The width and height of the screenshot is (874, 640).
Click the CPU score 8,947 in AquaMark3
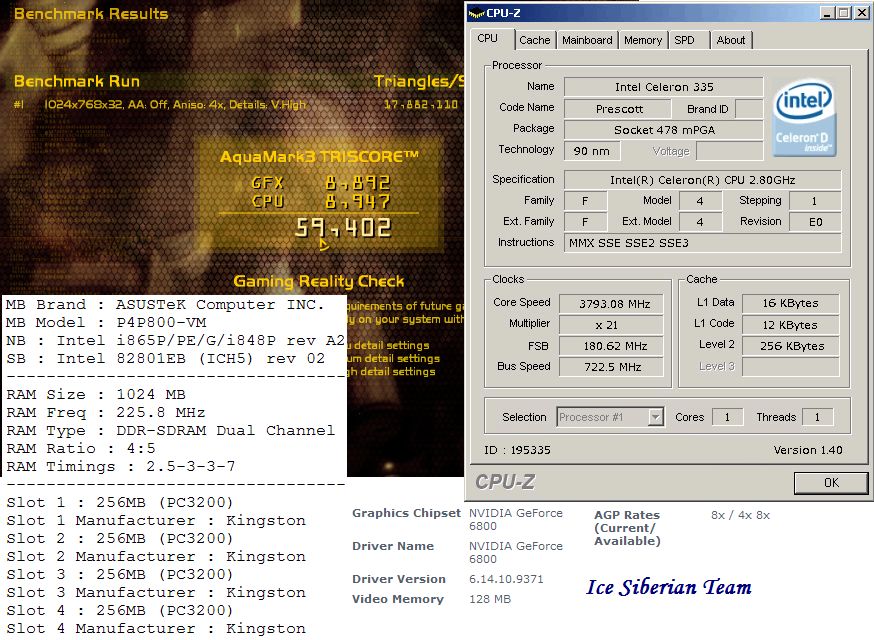coord(358,201)
